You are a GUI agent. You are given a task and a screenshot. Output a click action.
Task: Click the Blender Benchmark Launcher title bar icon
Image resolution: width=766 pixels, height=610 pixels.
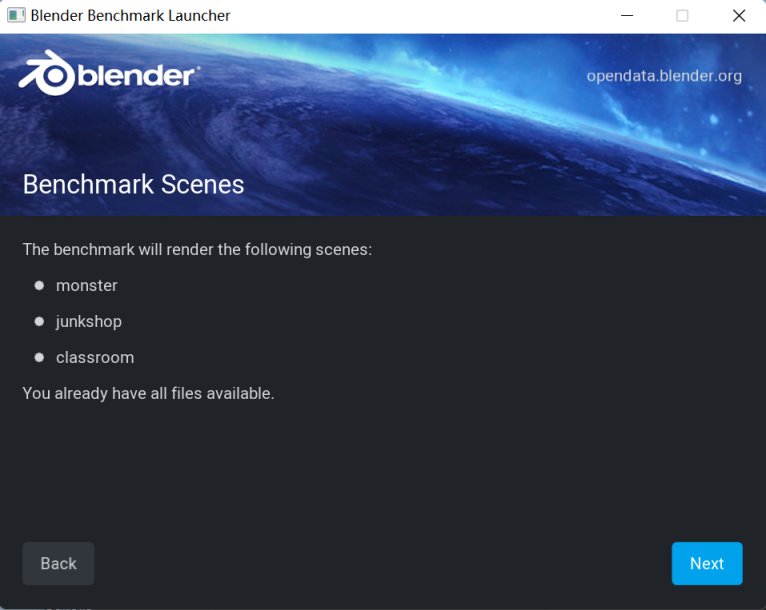click(16, 15)
